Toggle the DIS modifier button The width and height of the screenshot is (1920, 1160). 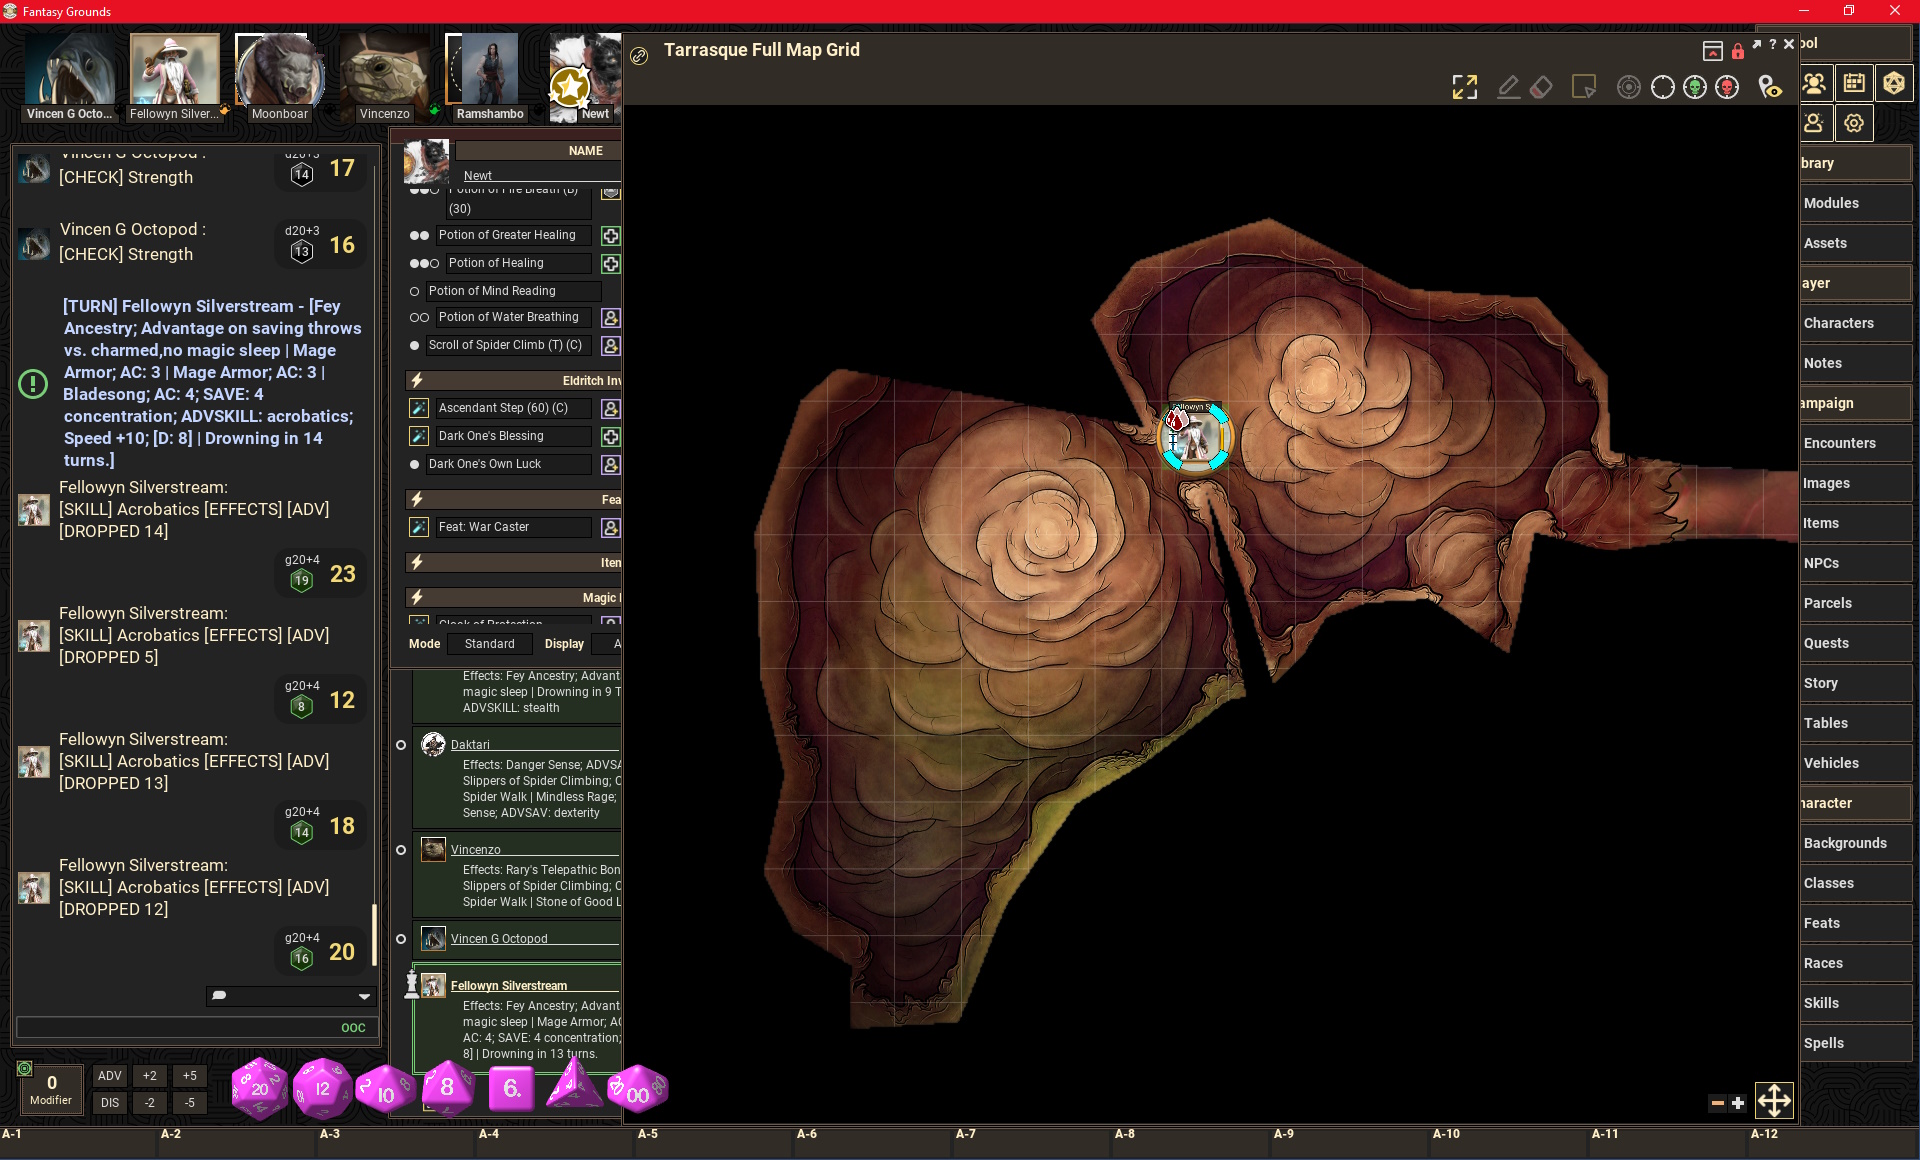(110, 1103)
